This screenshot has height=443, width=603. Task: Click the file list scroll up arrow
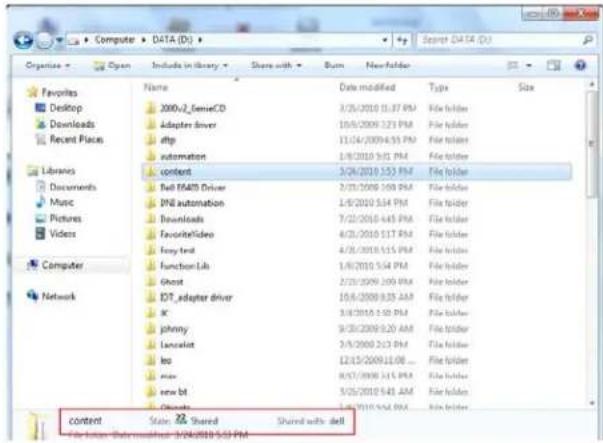(x=591, y=84)
